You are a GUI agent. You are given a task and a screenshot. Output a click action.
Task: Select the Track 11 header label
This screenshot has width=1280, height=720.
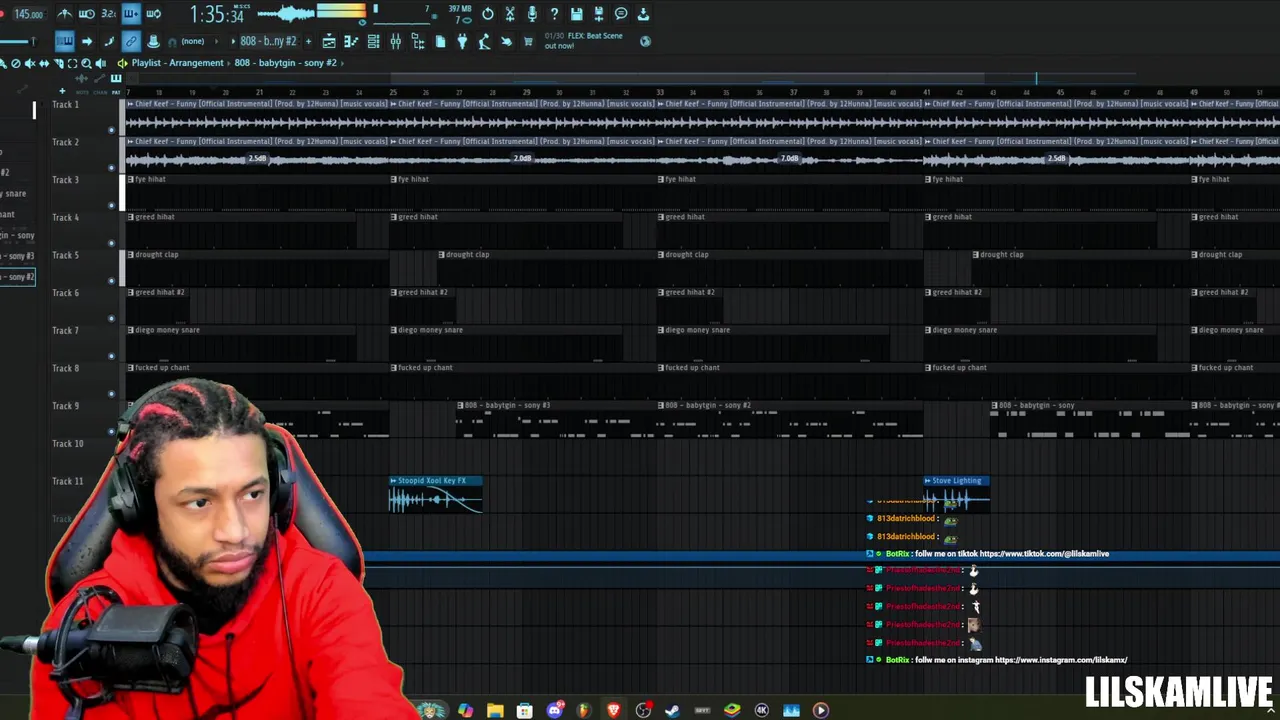point(68,481)
